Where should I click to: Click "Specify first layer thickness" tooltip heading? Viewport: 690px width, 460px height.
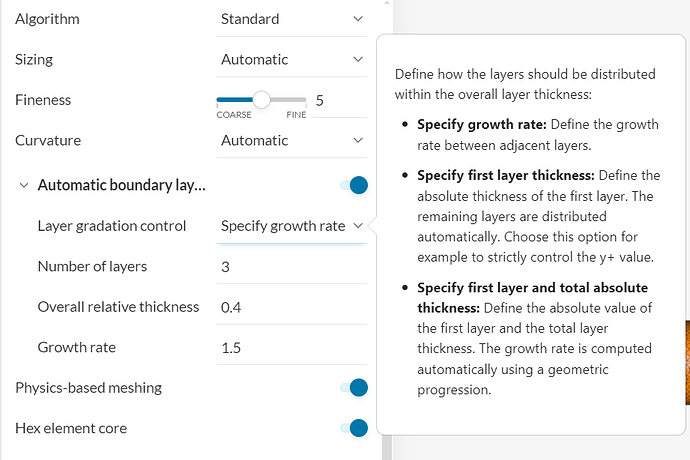505,175
